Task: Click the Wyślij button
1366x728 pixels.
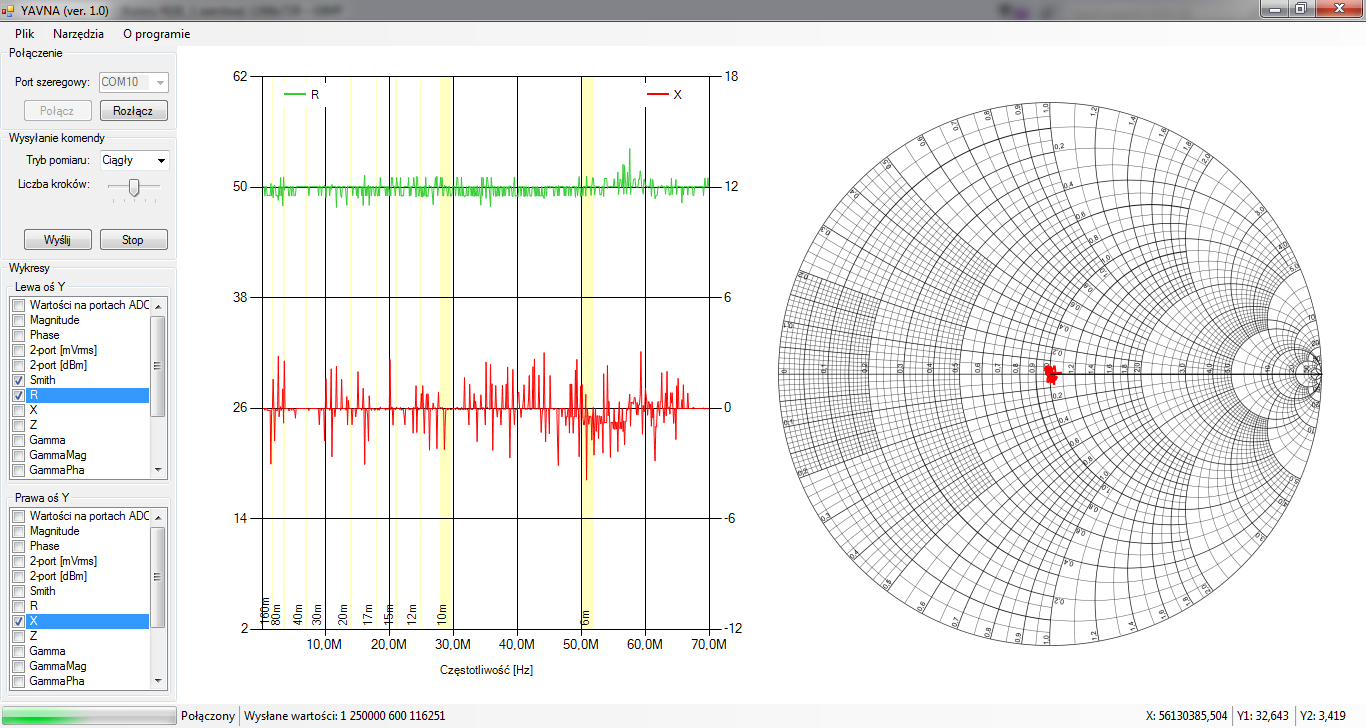Action: 58,240
